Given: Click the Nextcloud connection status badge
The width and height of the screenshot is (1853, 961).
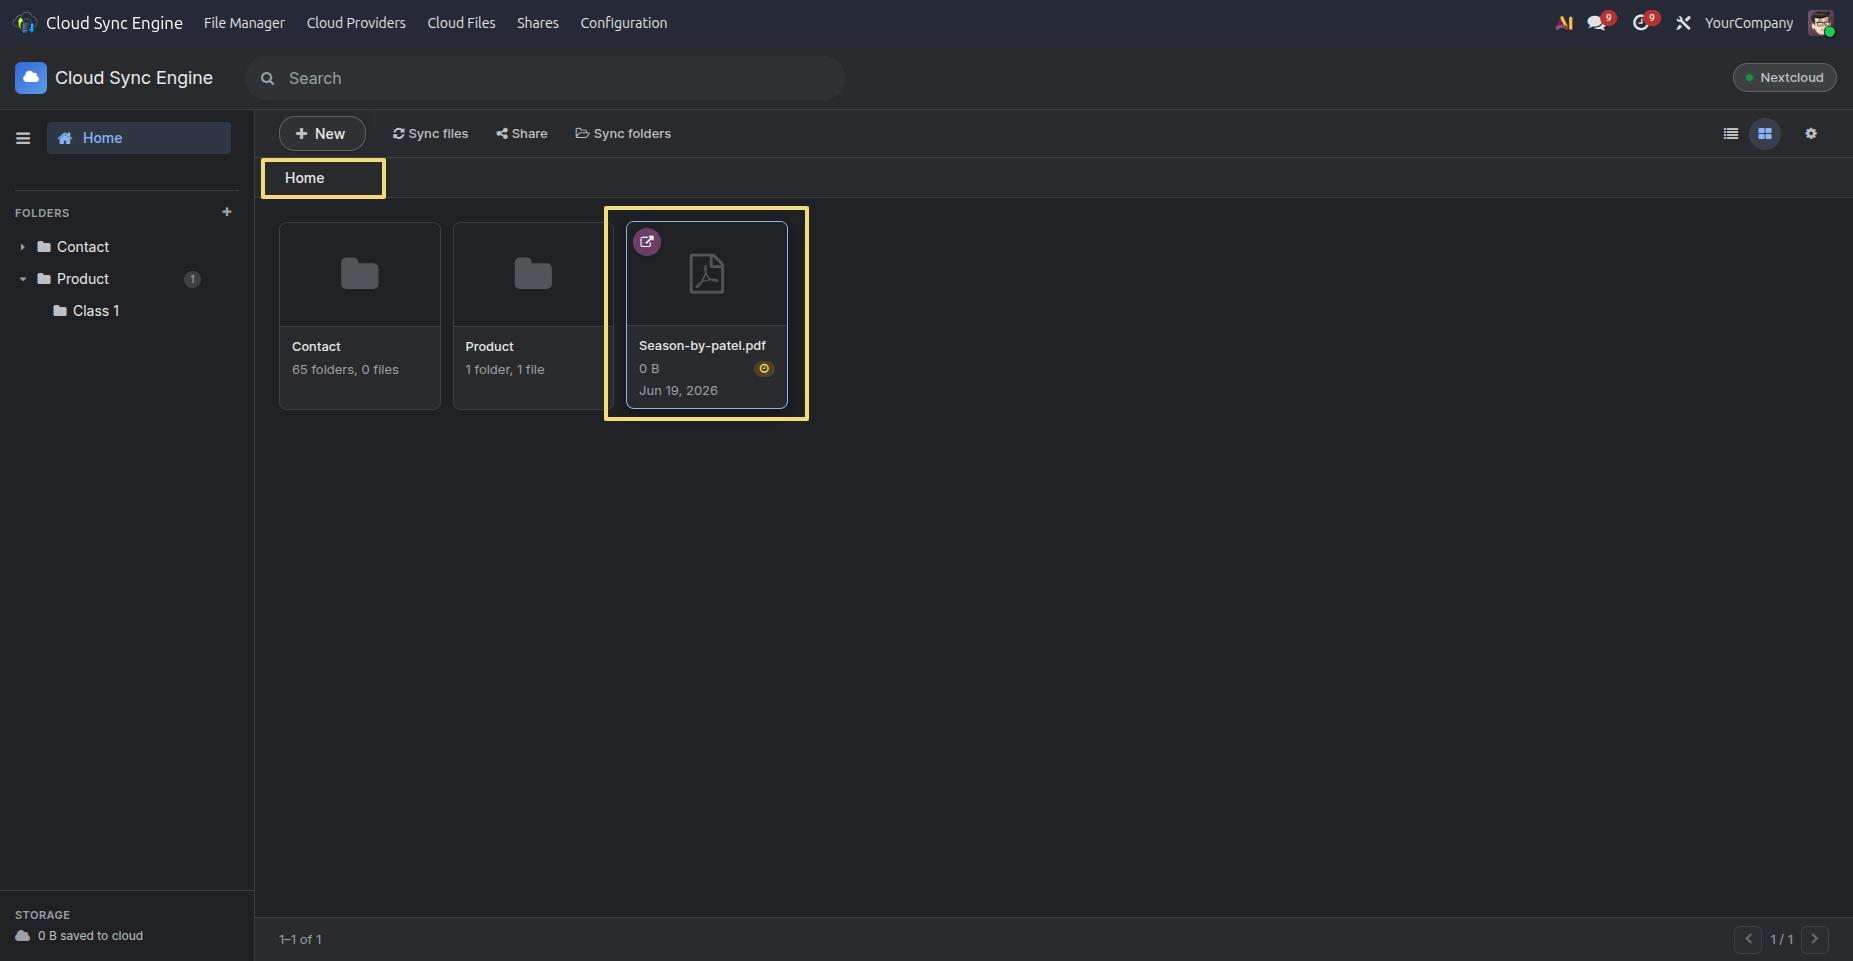Looking at the screenshot, I should (x=1785, y=78).
